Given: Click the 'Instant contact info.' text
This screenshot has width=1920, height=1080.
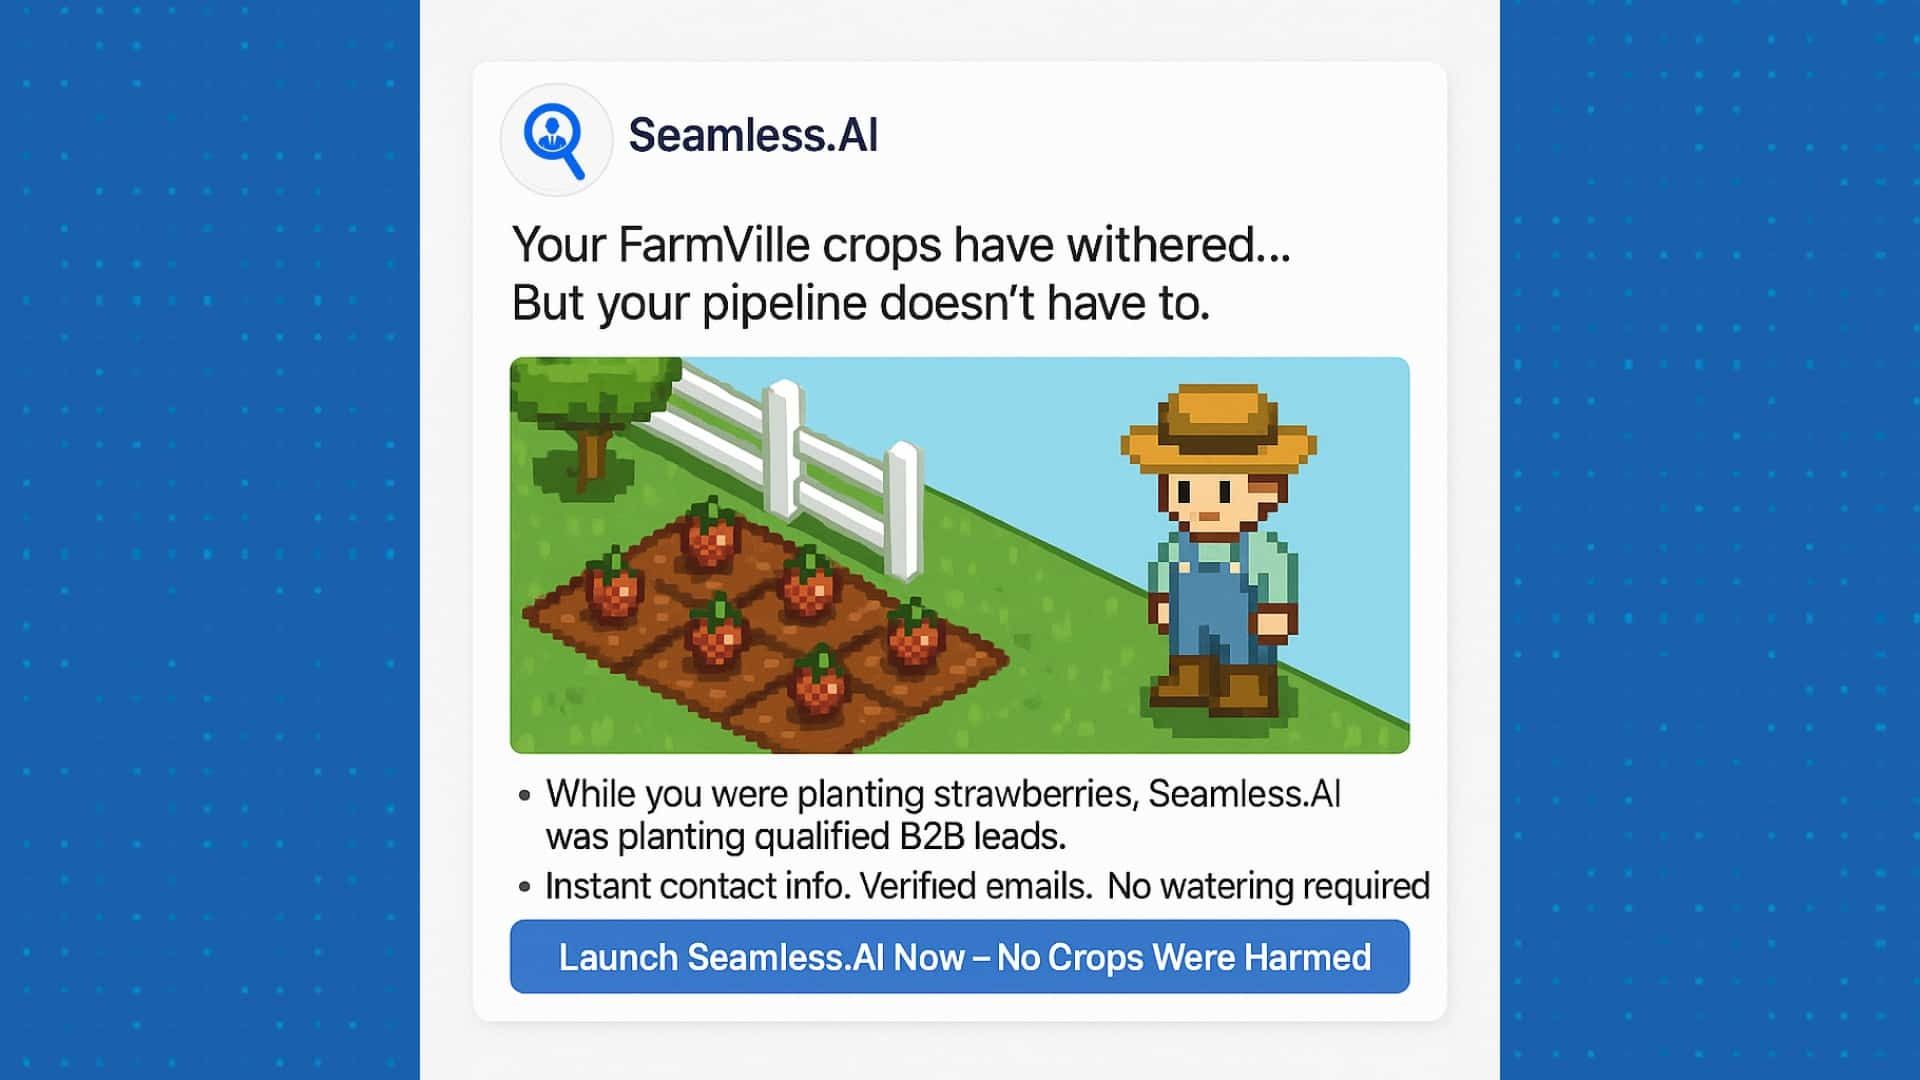Looking at the screenshot, I should pyautogui.click(x=697, y=886).
